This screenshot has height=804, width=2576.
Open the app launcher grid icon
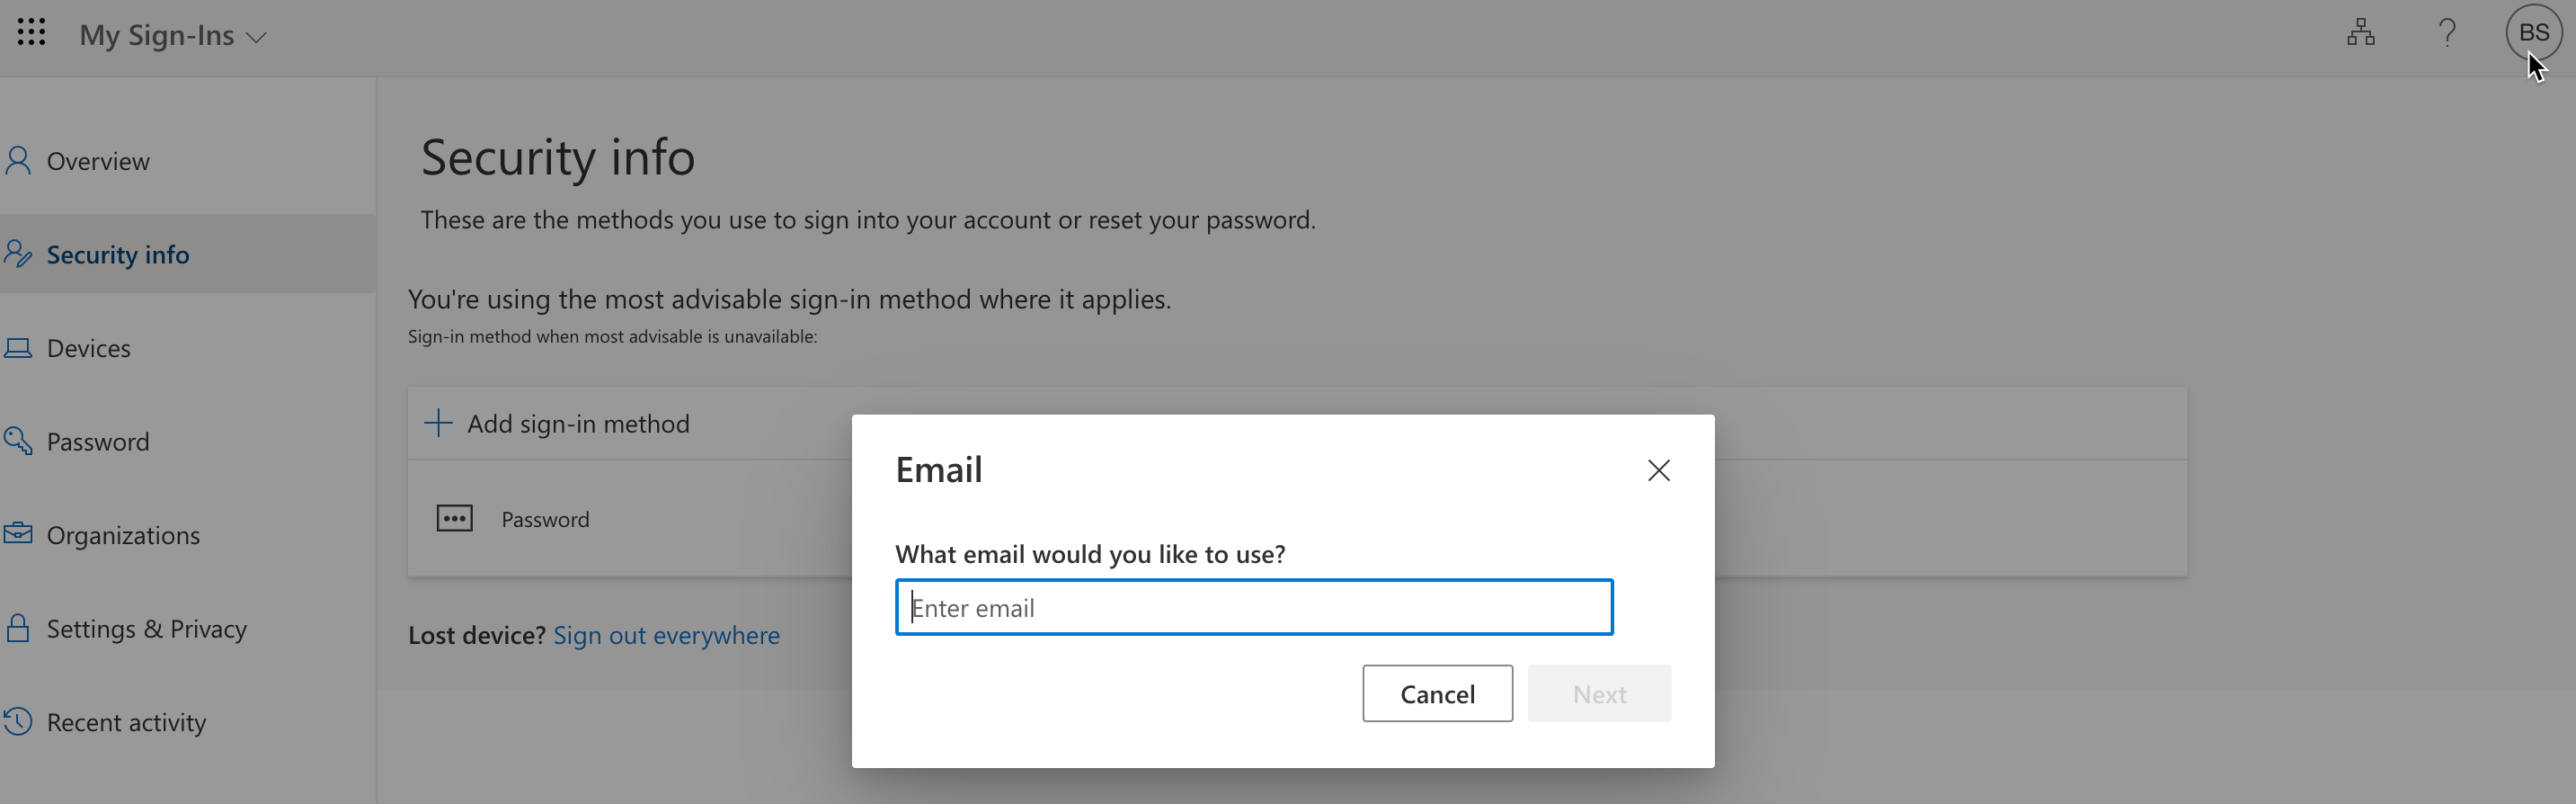[32, 33]
